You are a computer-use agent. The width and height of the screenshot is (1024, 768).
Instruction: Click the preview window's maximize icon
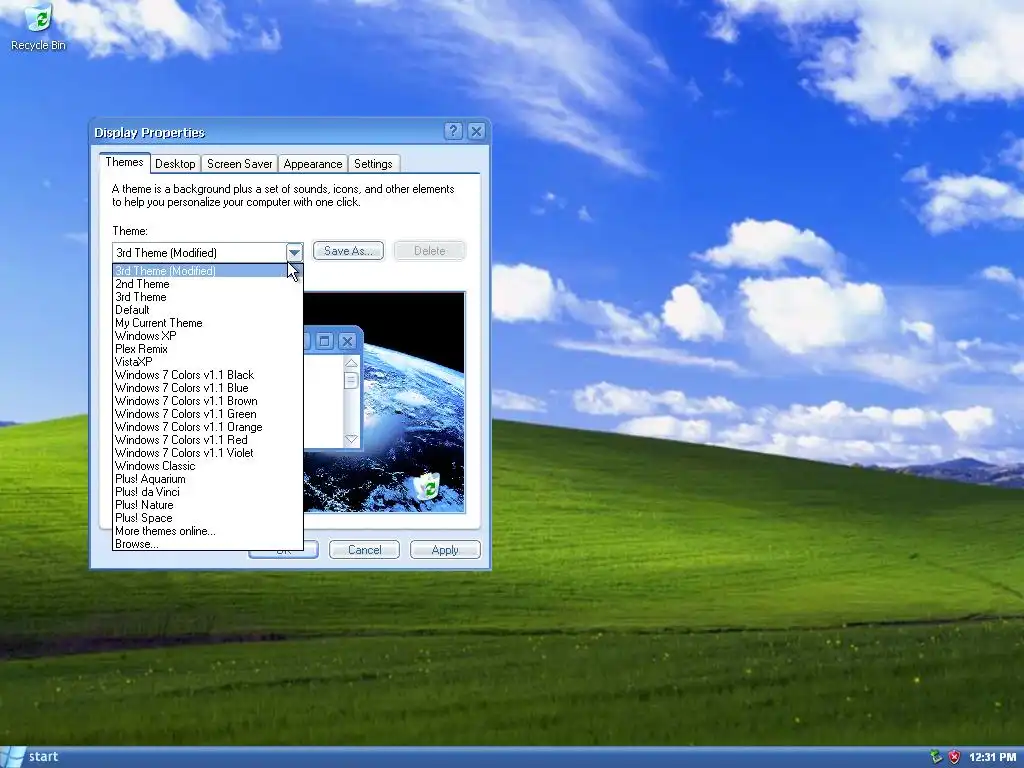tap(325, 341)
